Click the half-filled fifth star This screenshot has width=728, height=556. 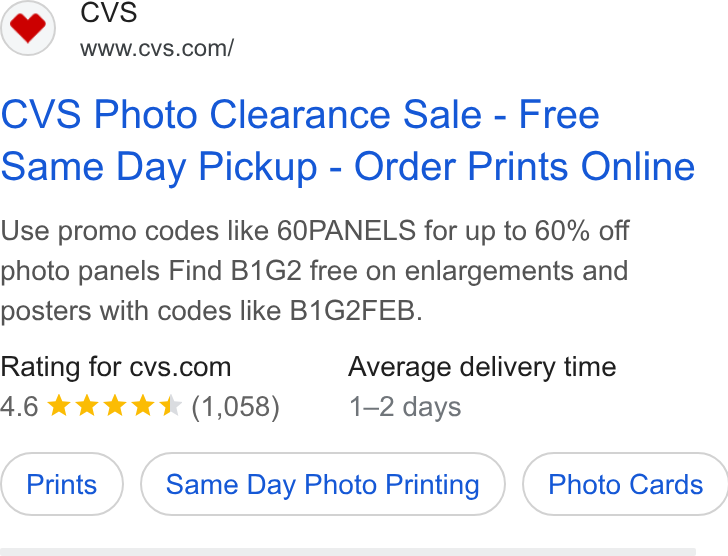170,406
